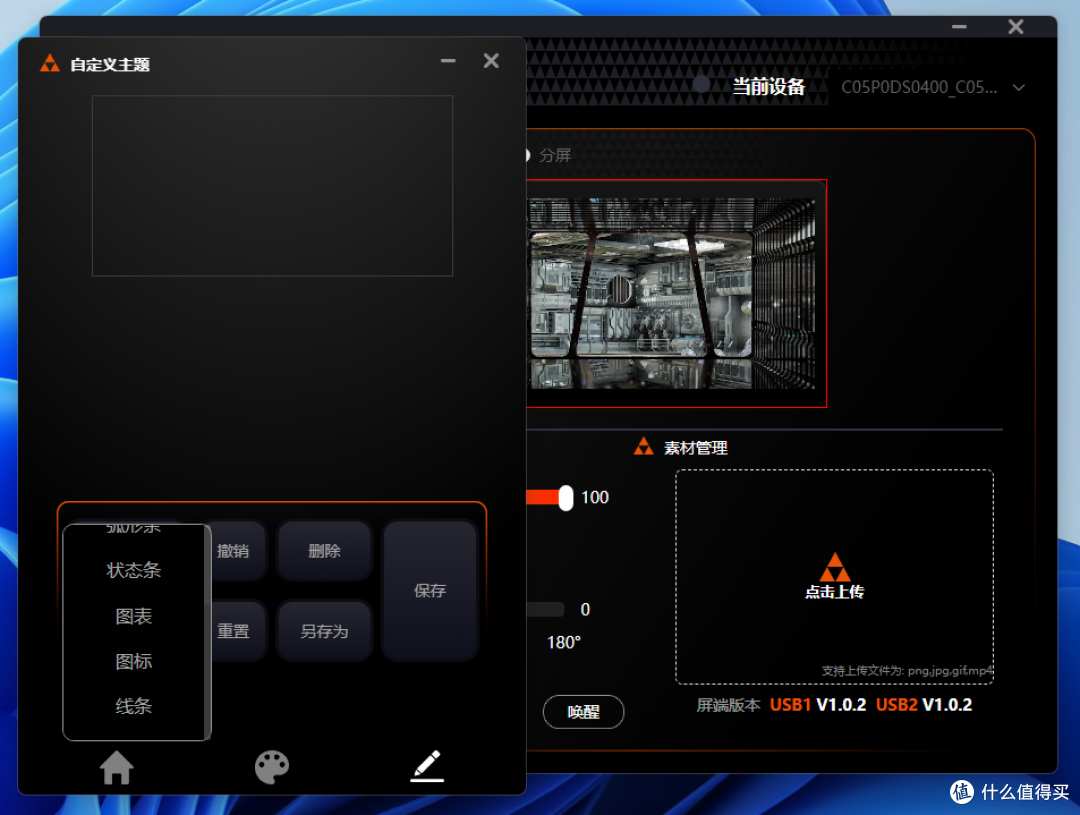Select 图标 from the component list
This screenshot has height=815, width=1080.
(x=134, y=661)
